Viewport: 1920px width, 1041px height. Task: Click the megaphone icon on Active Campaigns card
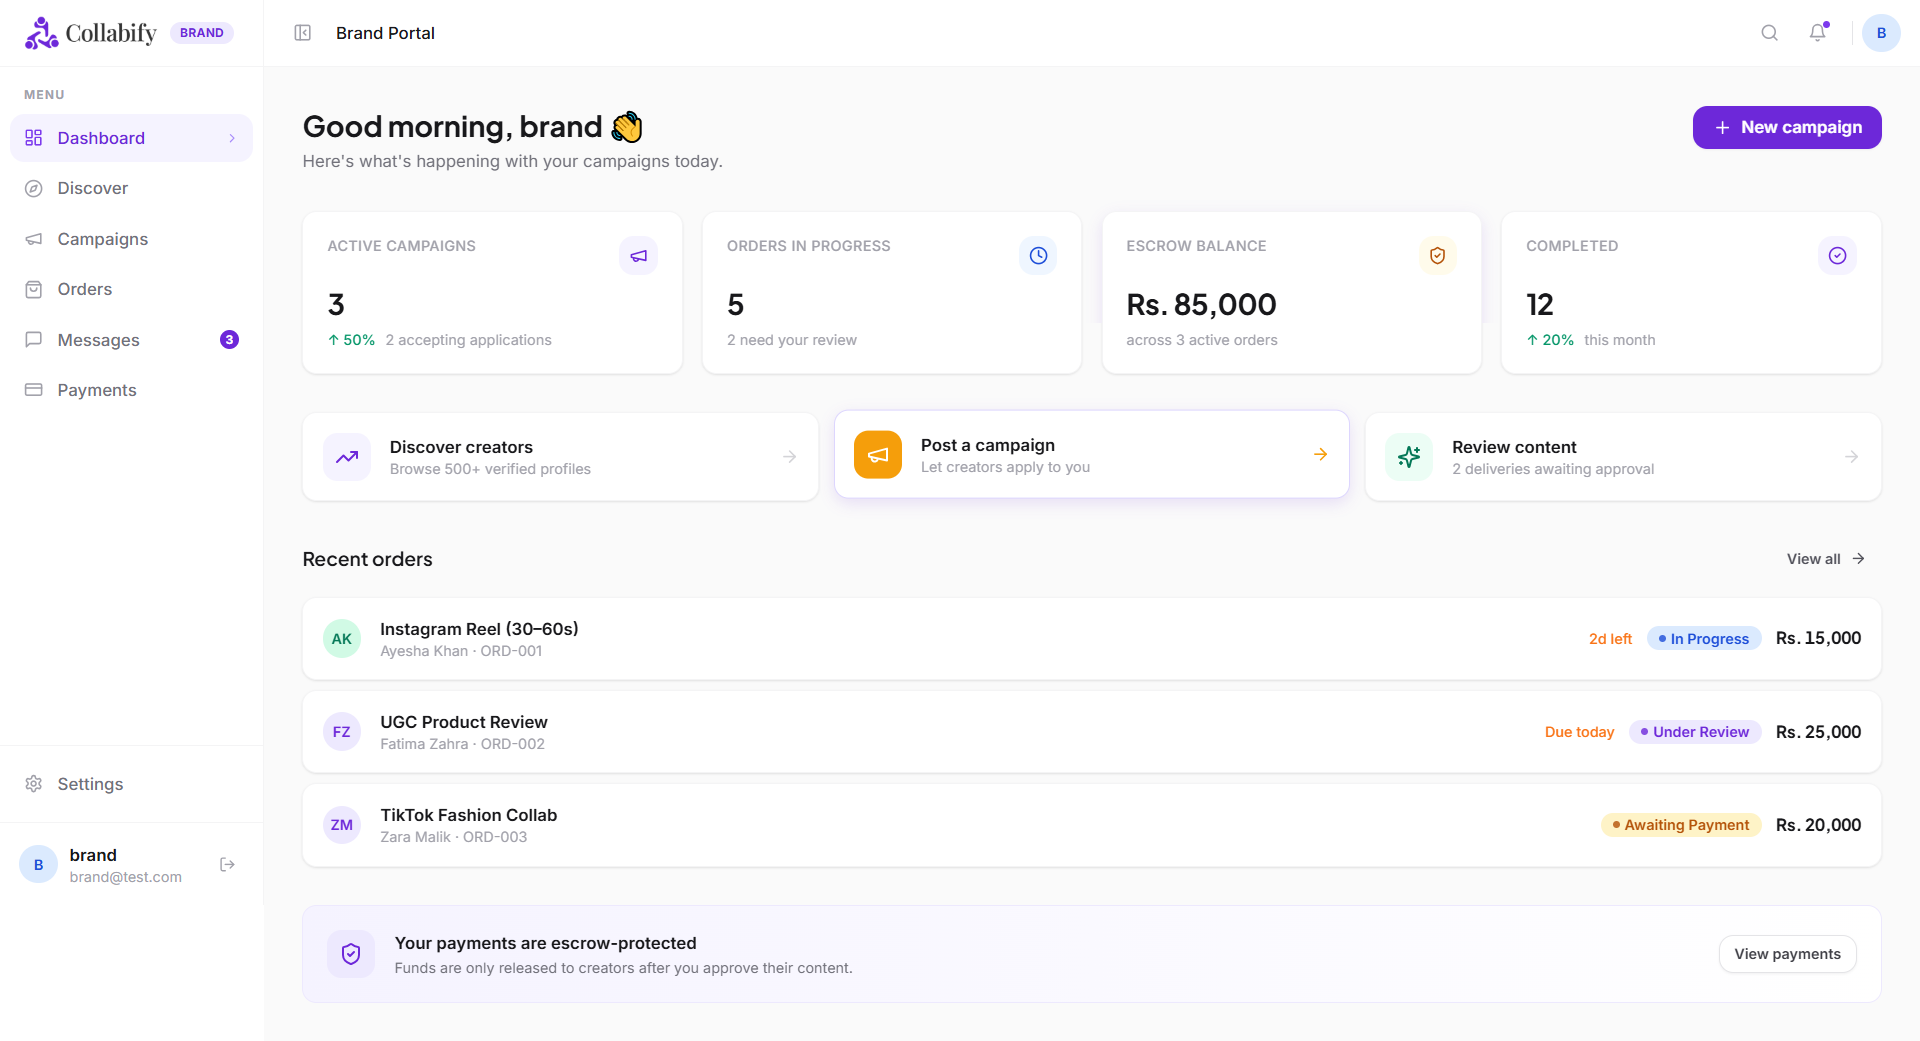click(x=638, y=256)
